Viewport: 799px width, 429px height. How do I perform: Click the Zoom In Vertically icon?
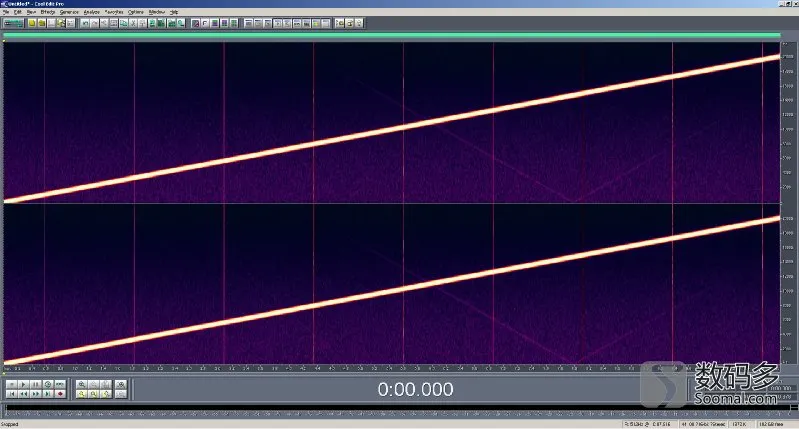click(121, 384)
